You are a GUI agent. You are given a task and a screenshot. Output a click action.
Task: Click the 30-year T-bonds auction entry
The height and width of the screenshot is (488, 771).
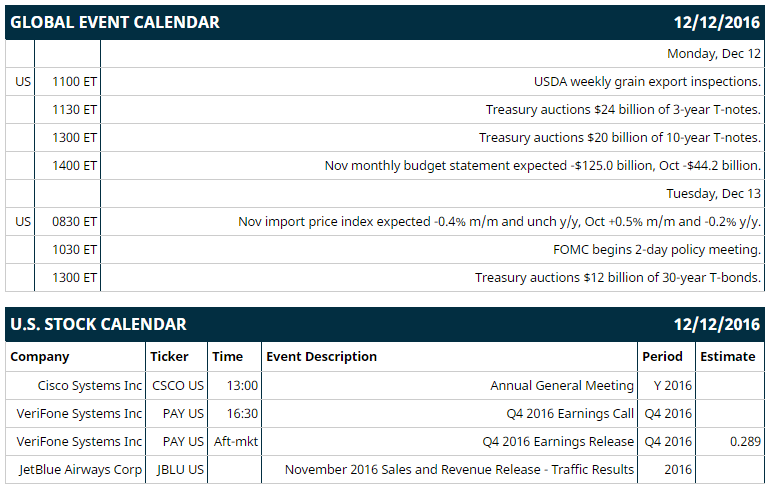point(618,278)
